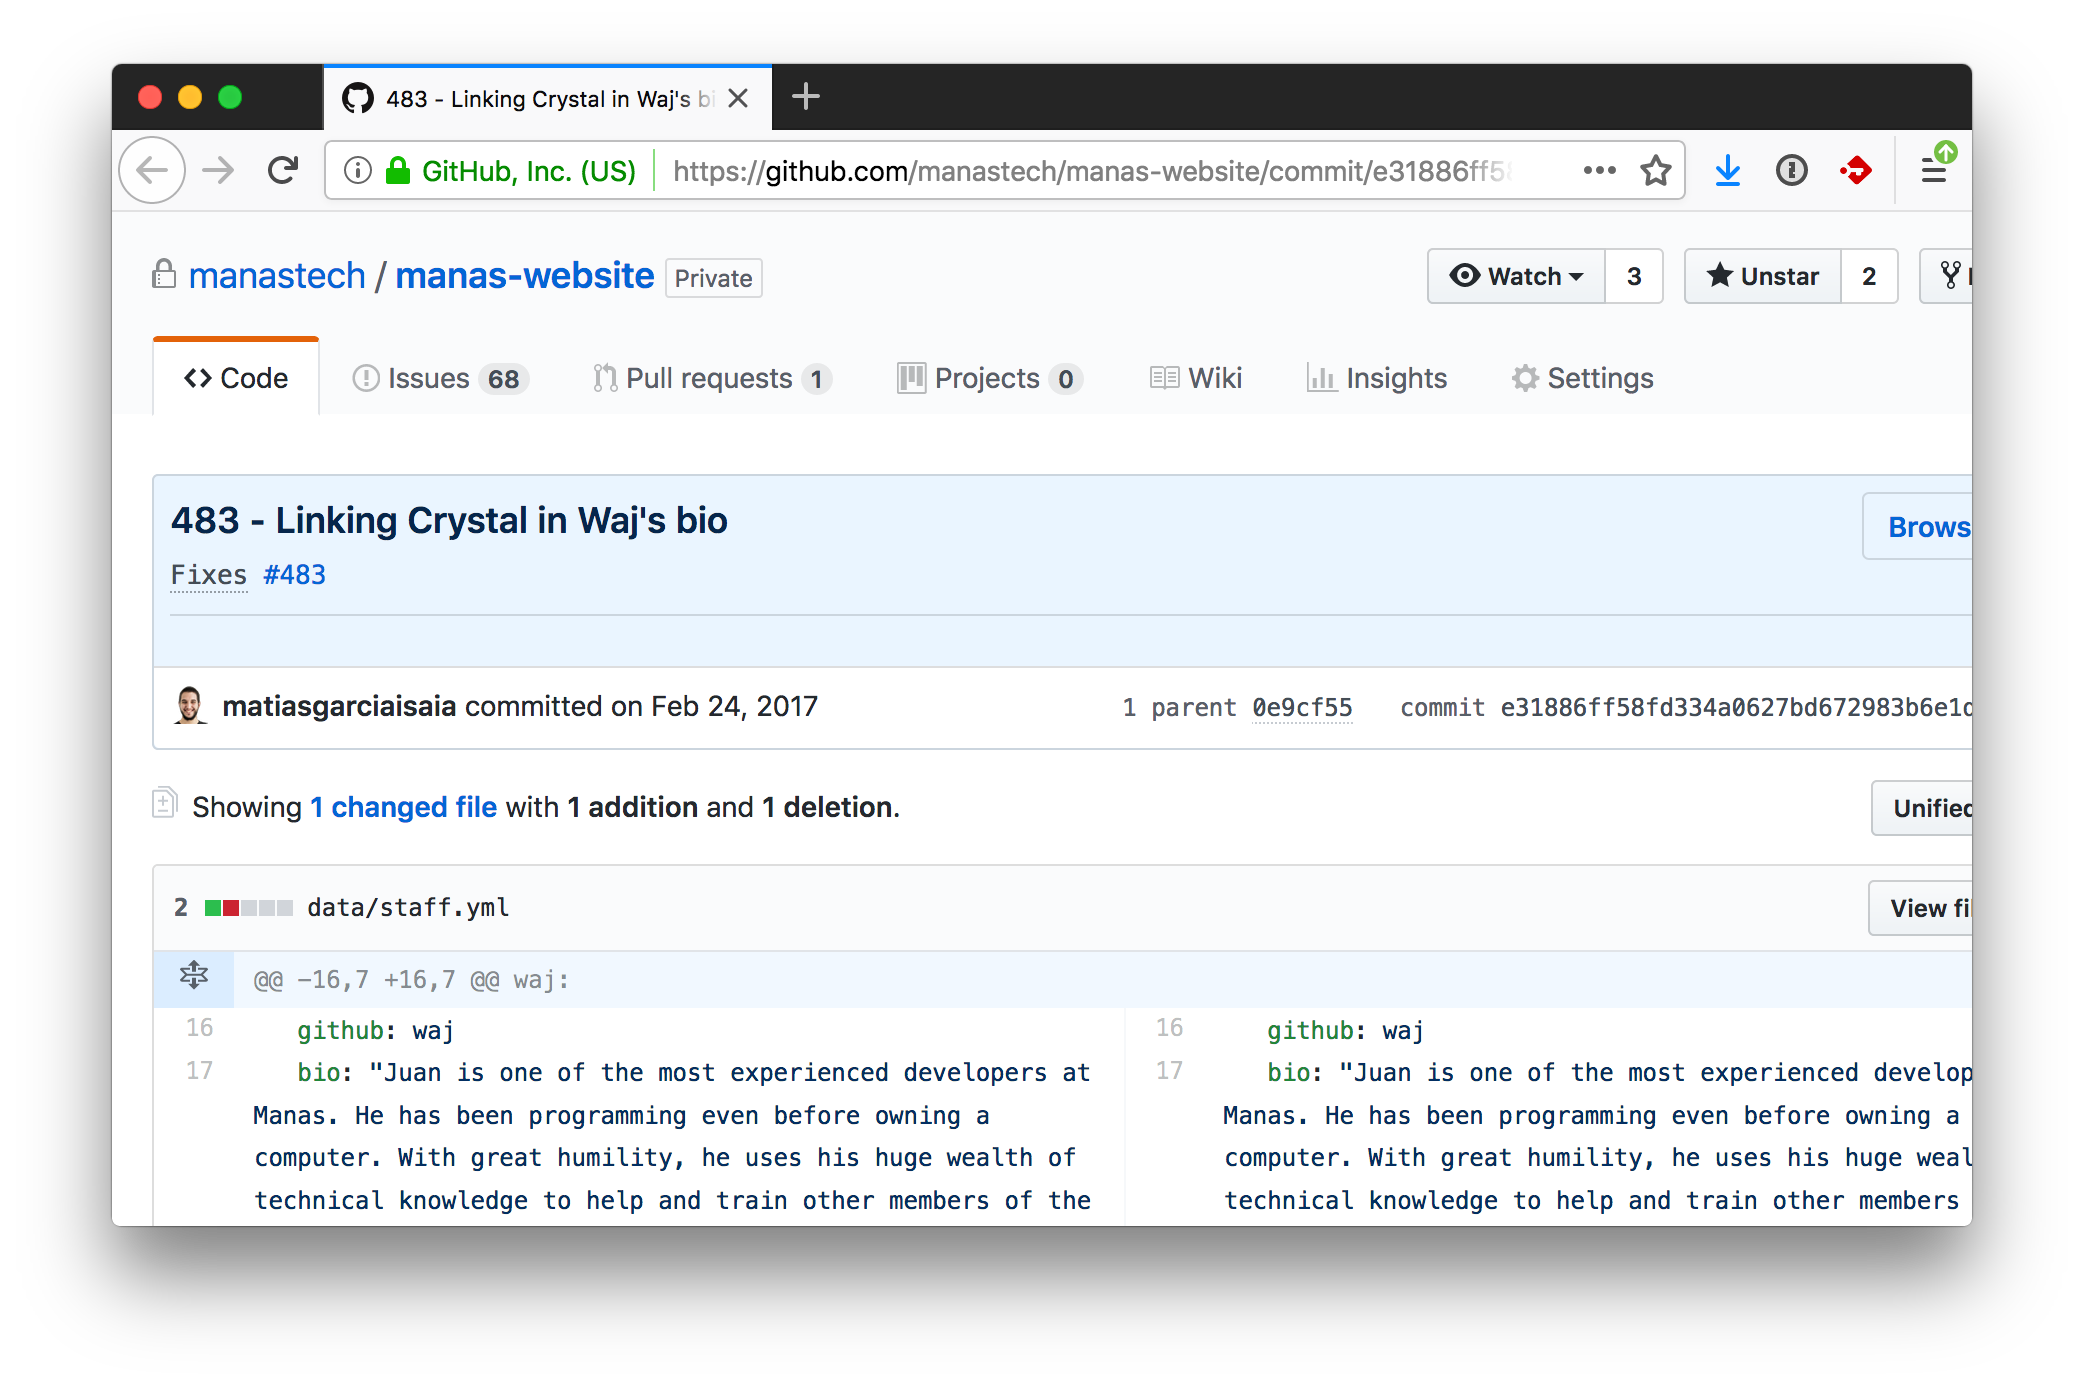Click the diffstat color bar for staff.yml
The height and width of the screenshot is (1386, 2084).
pos(248,908)
